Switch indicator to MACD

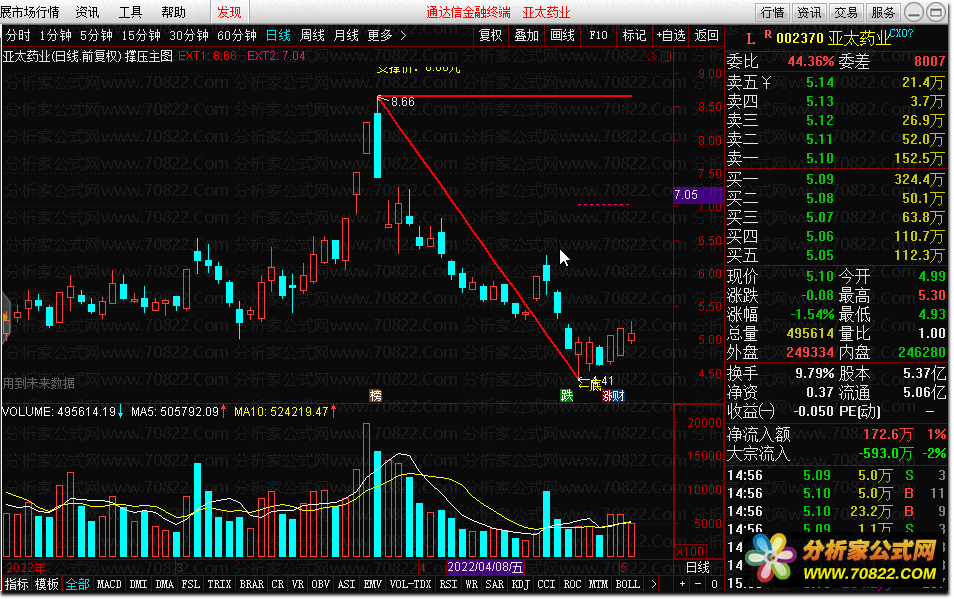tap(110, 584)
